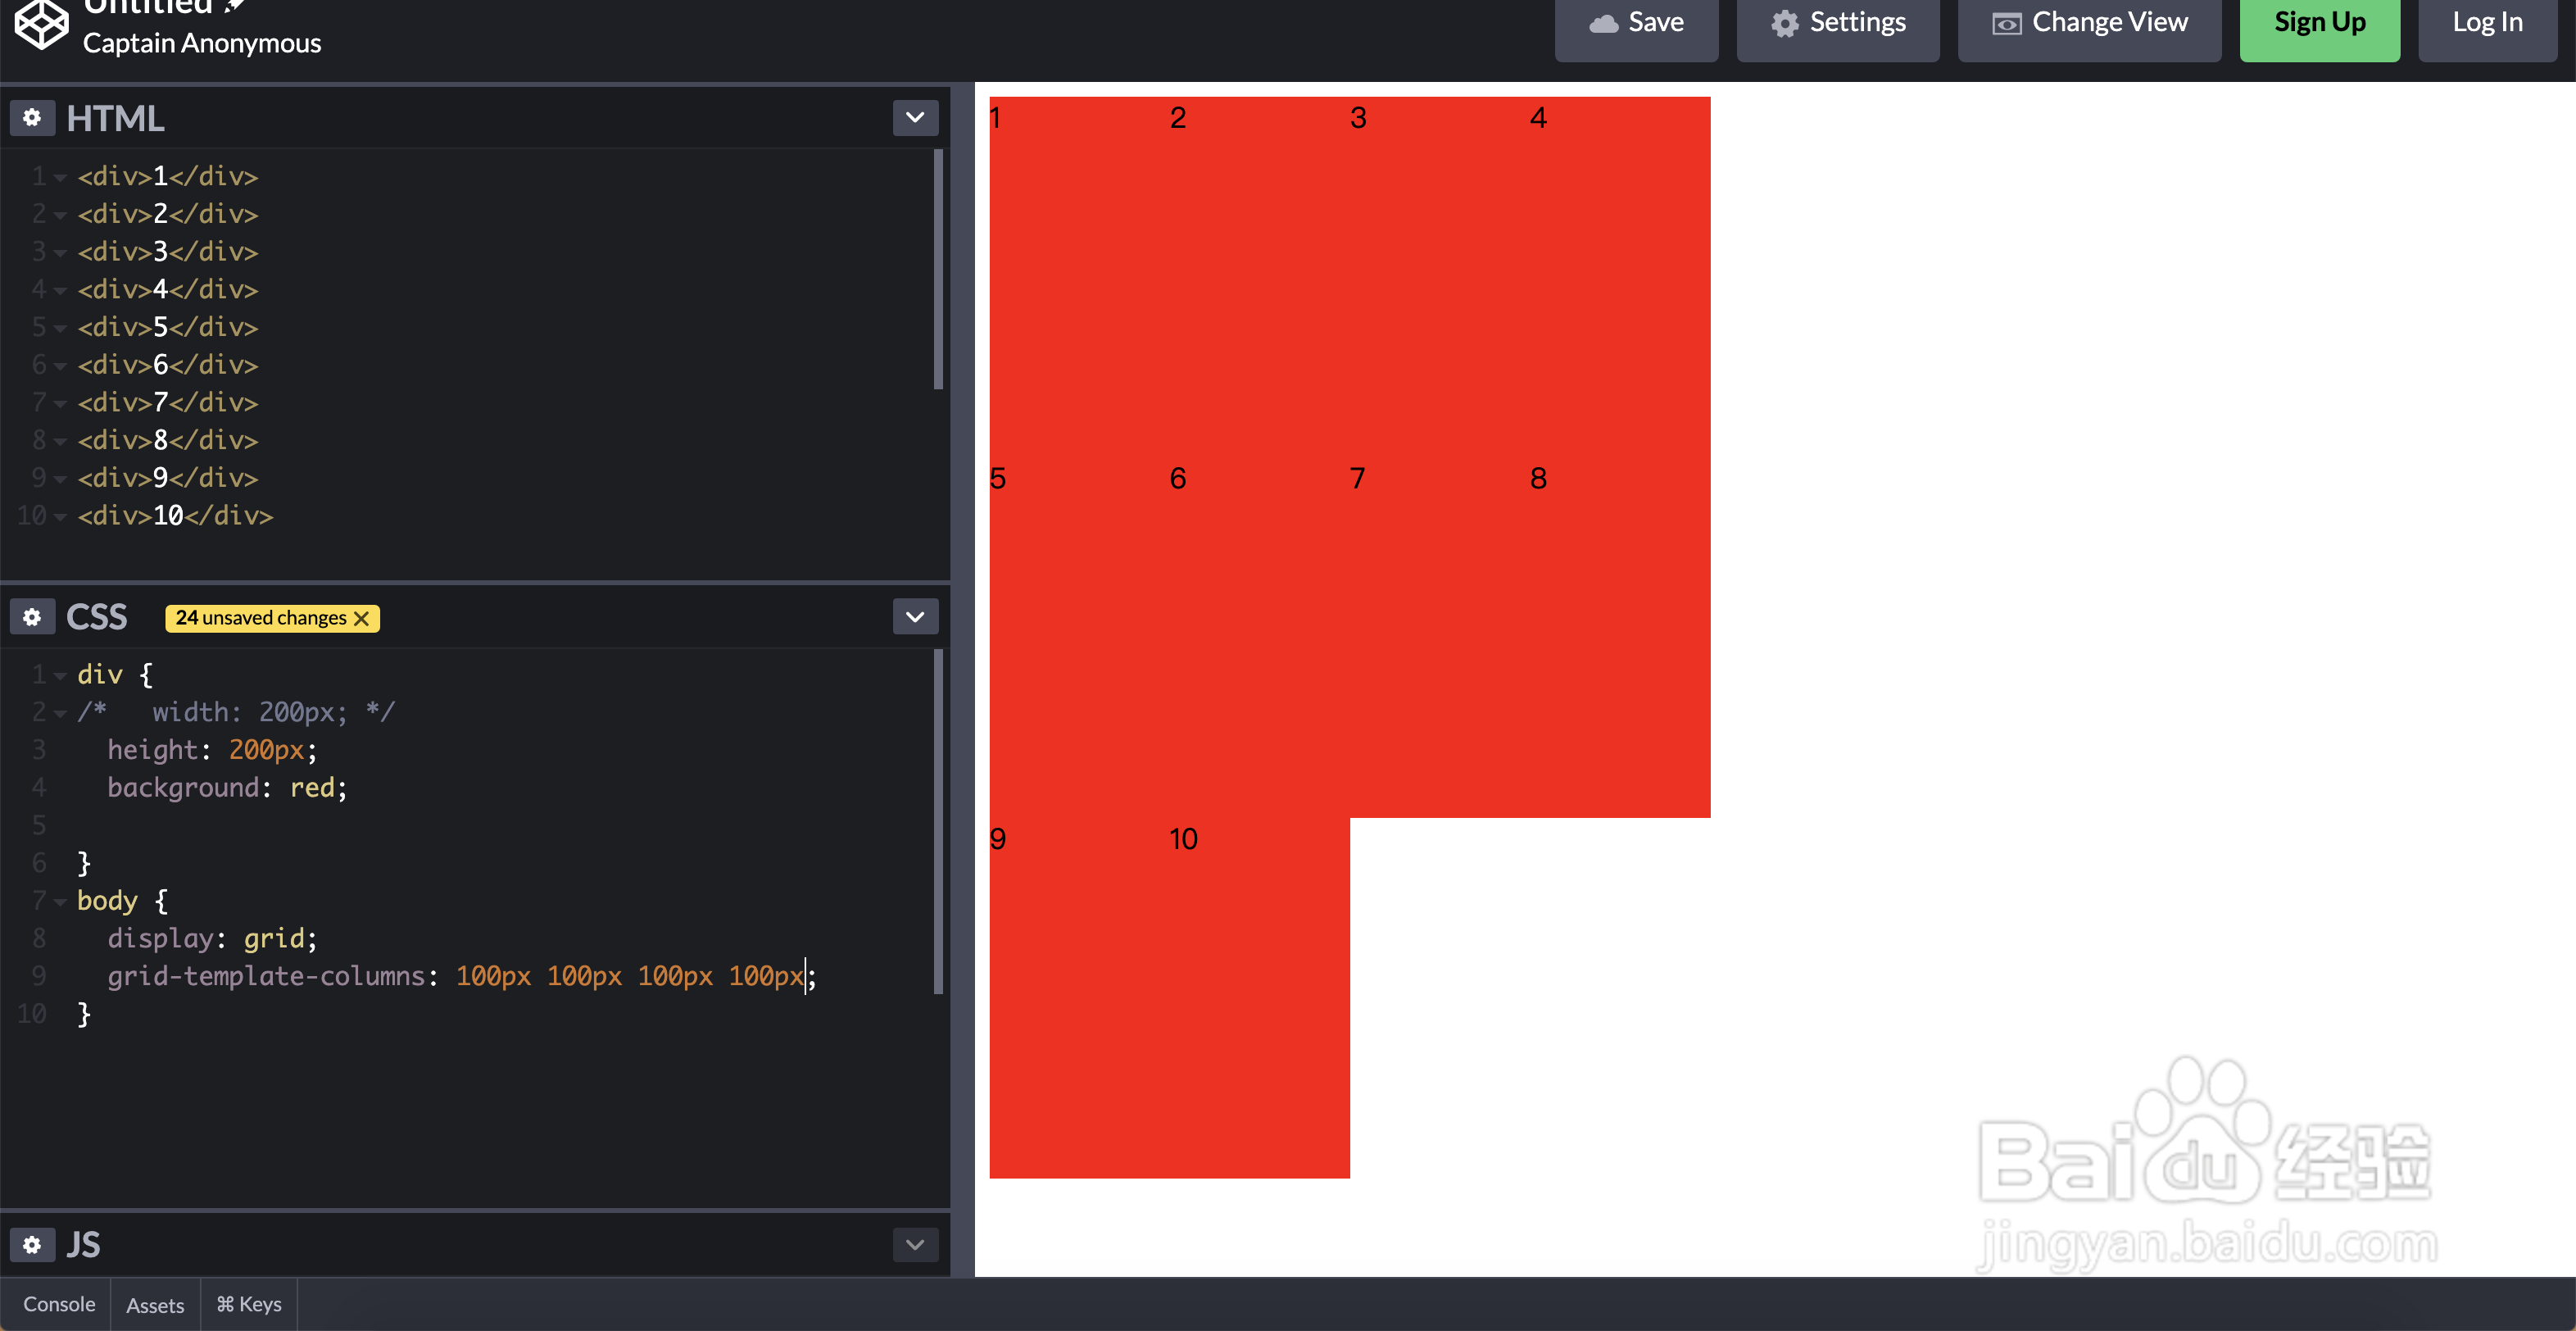Open HTML editor settings gear
This screenshot has height=1331, width=2576.
tap(32, 118)
